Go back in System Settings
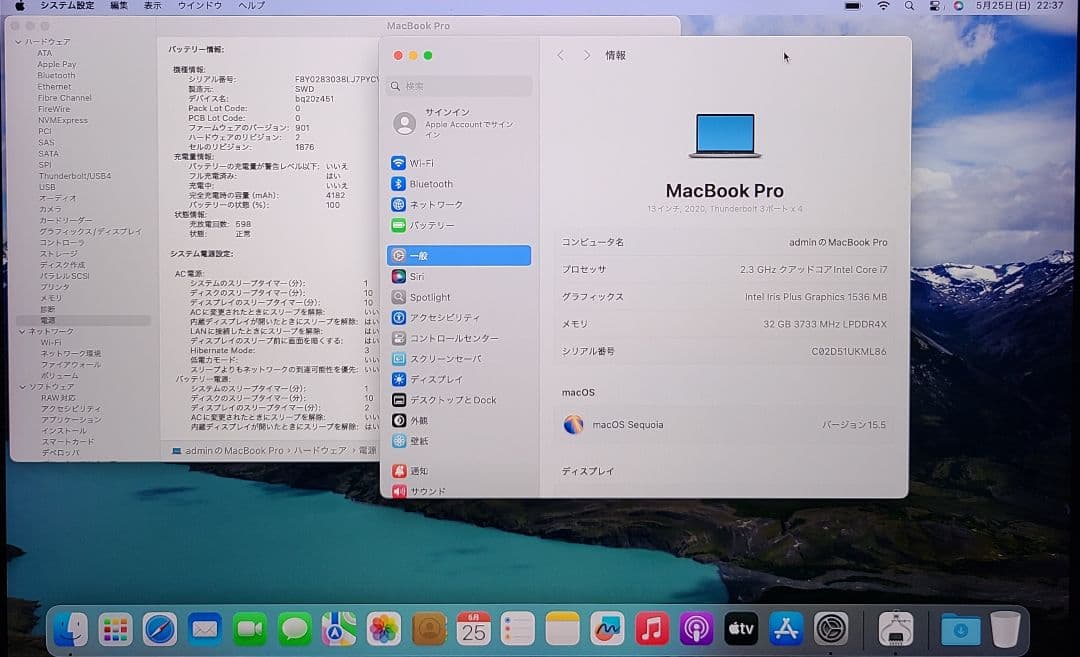Image resolution: width=1080 pixels, height=657 pixels. [x=561, y=55]
